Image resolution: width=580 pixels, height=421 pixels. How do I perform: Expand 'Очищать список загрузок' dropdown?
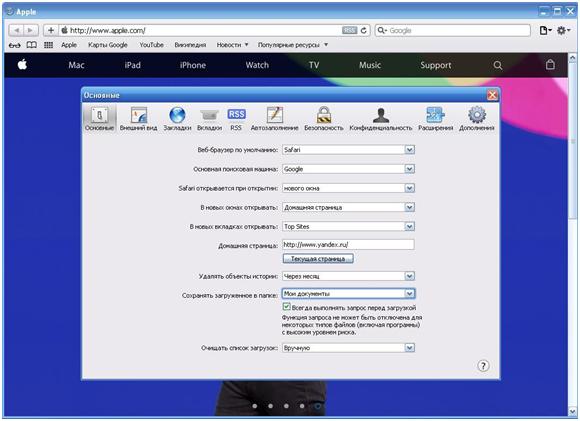click(348, 348)
